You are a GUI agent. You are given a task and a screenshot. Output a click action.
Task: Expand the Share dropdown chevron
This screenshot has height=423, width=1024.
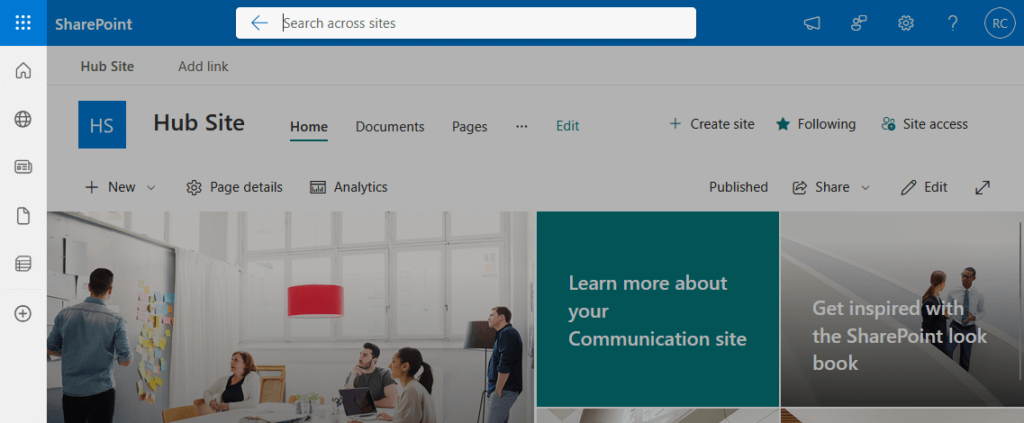(865, 188)
